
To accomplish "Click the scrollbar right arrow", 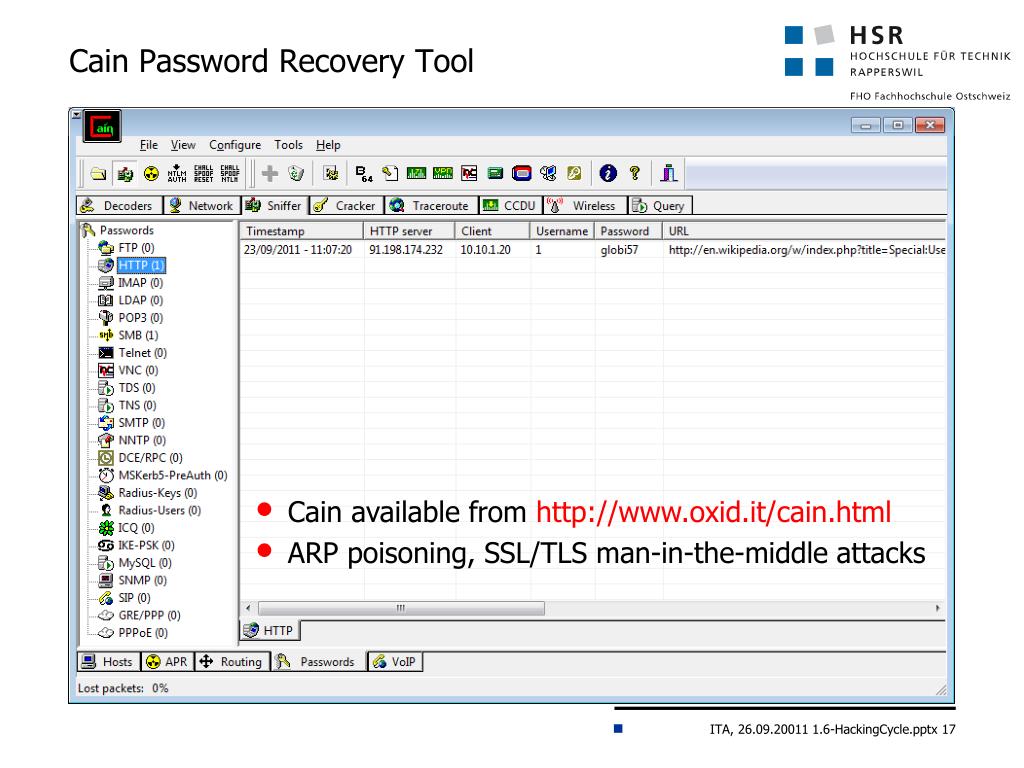I will [x=938, y=608].
